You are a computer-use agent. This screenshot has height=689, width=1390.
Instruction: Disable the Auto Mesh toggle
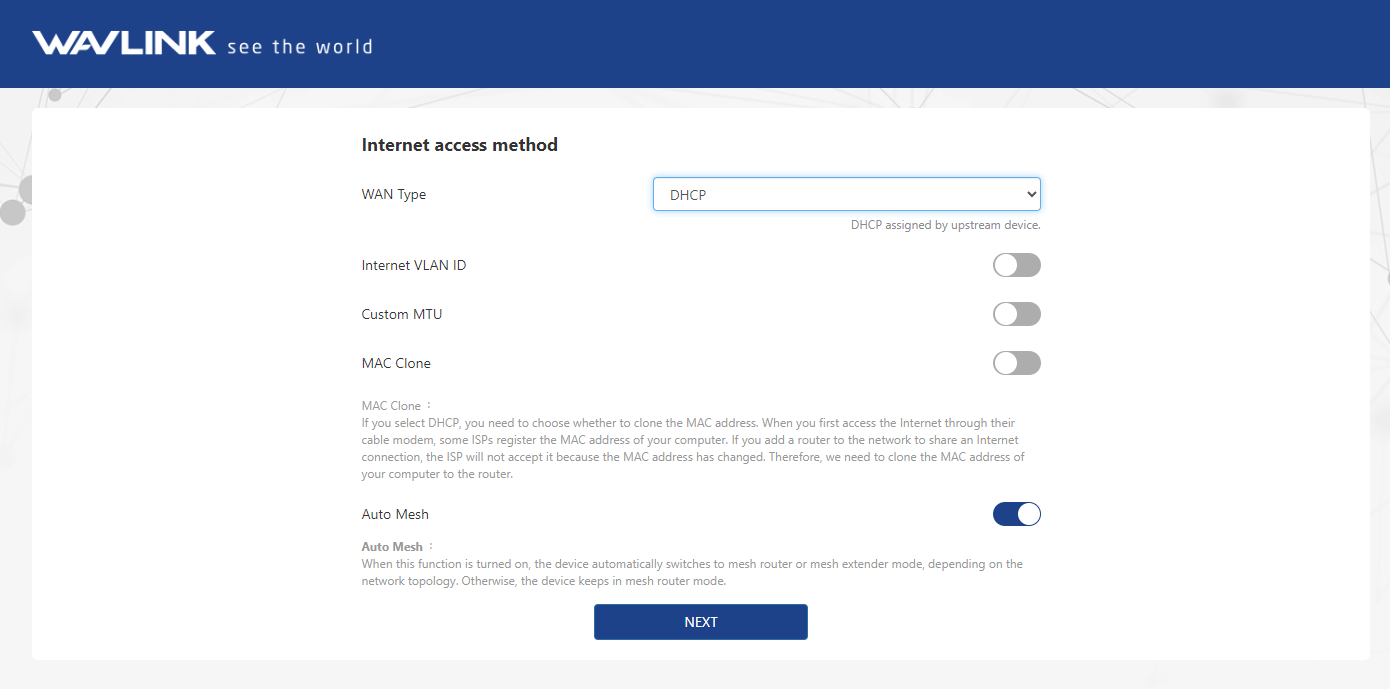pyautogui.click(x=1016, y=514)
